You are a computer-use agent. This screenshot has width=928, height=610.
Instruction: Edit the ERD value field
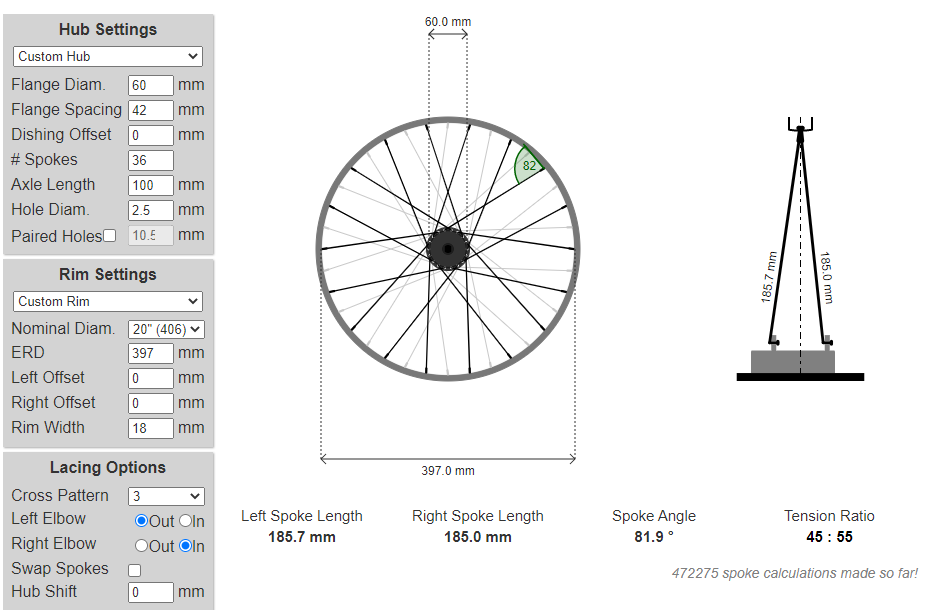point(151,353)
